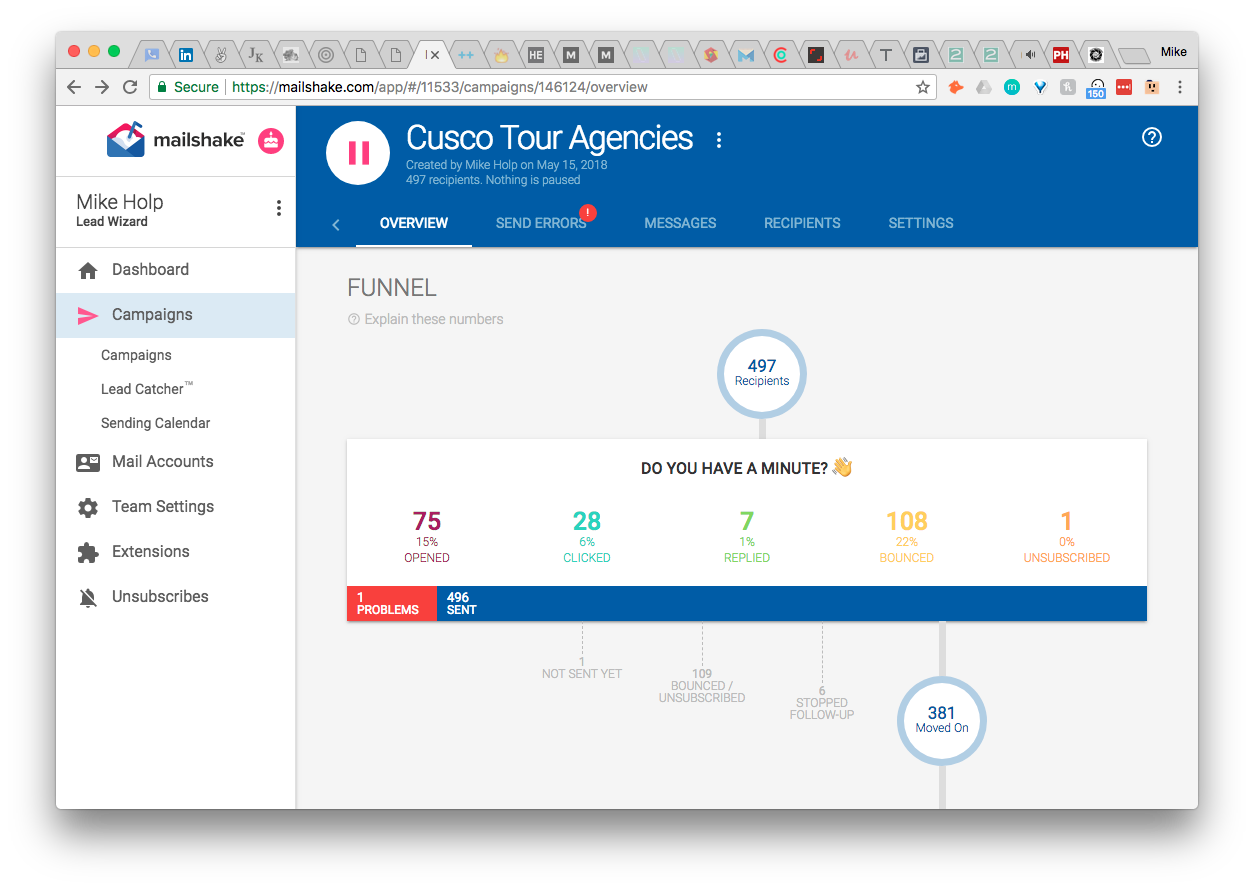
Task: Open Sending Calendar in sidebar
Action: 156,423
